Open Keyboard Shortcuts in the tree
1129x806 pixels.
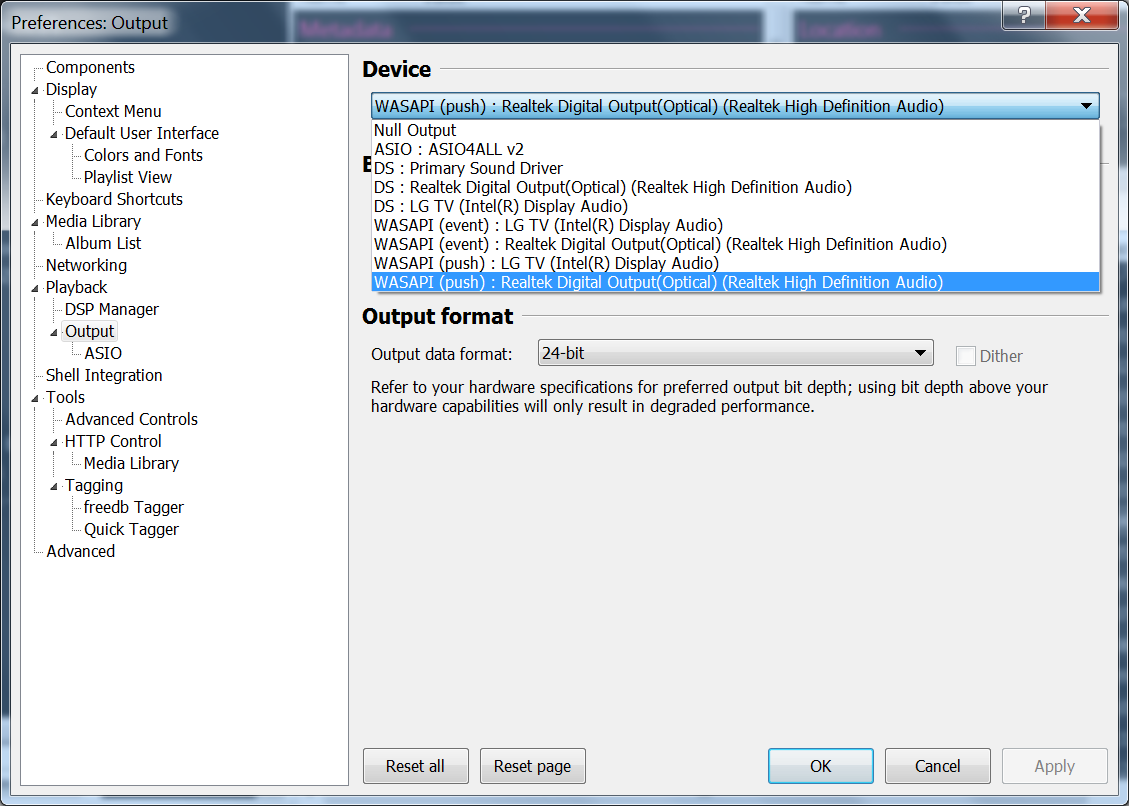114,200
